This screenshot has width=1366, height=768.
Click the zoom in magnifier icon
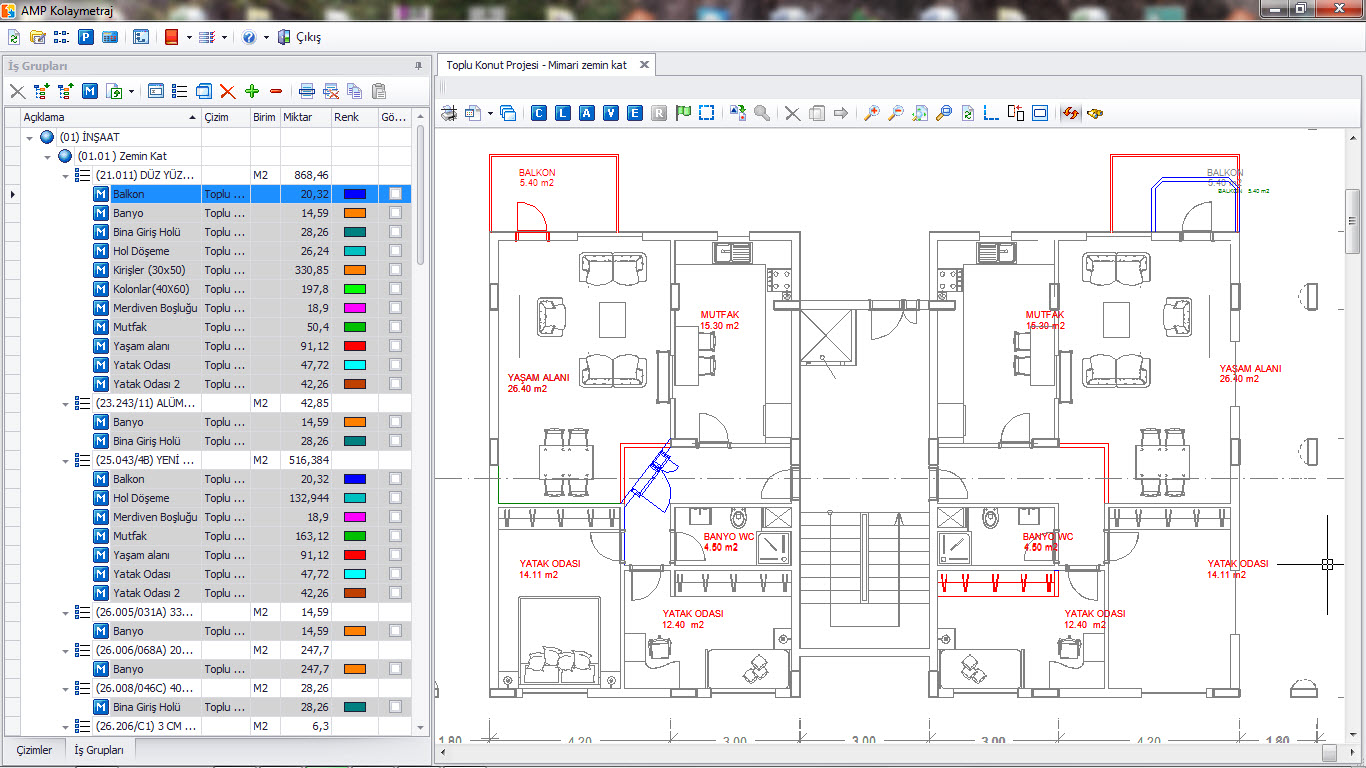871,113
